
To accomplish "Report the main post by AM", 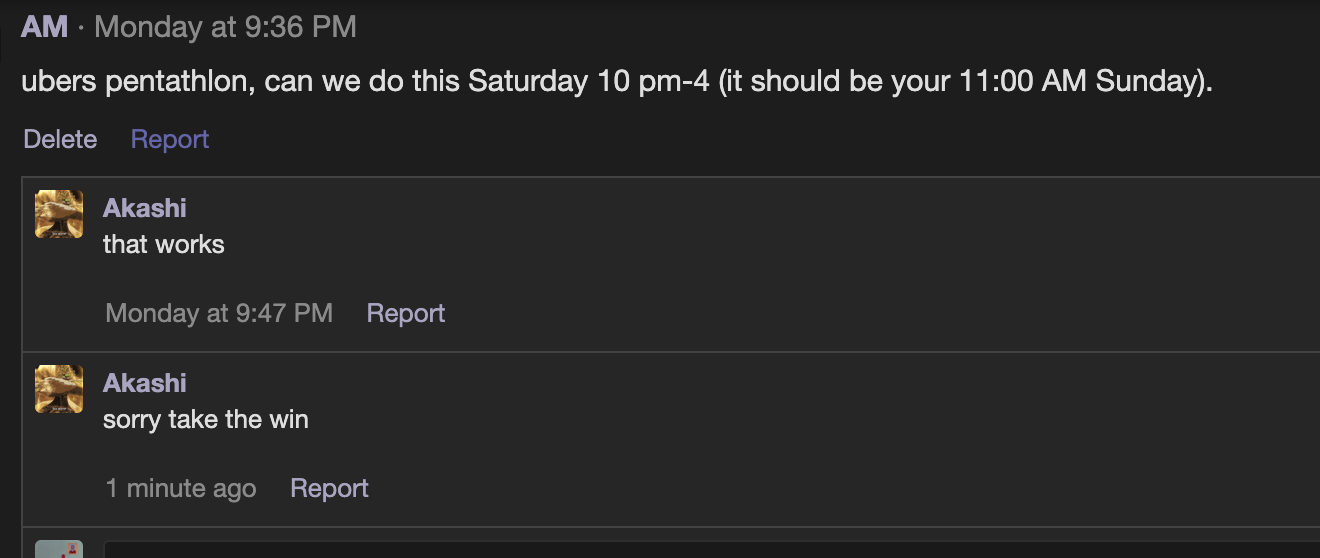I will (170, 139).
